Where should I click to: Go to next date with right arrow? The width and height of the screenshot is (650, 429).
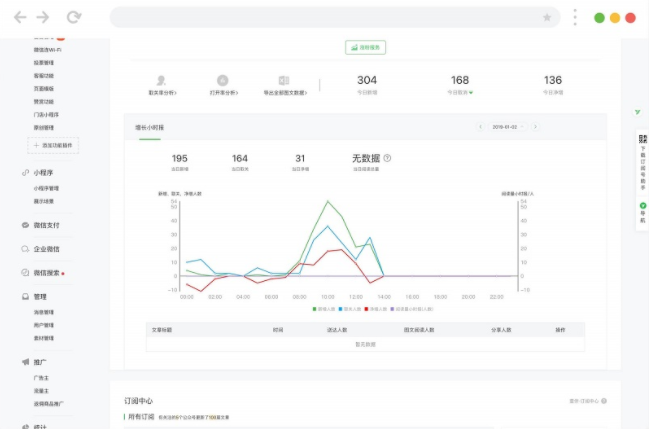pyautogui.click(x=535, y=127)
